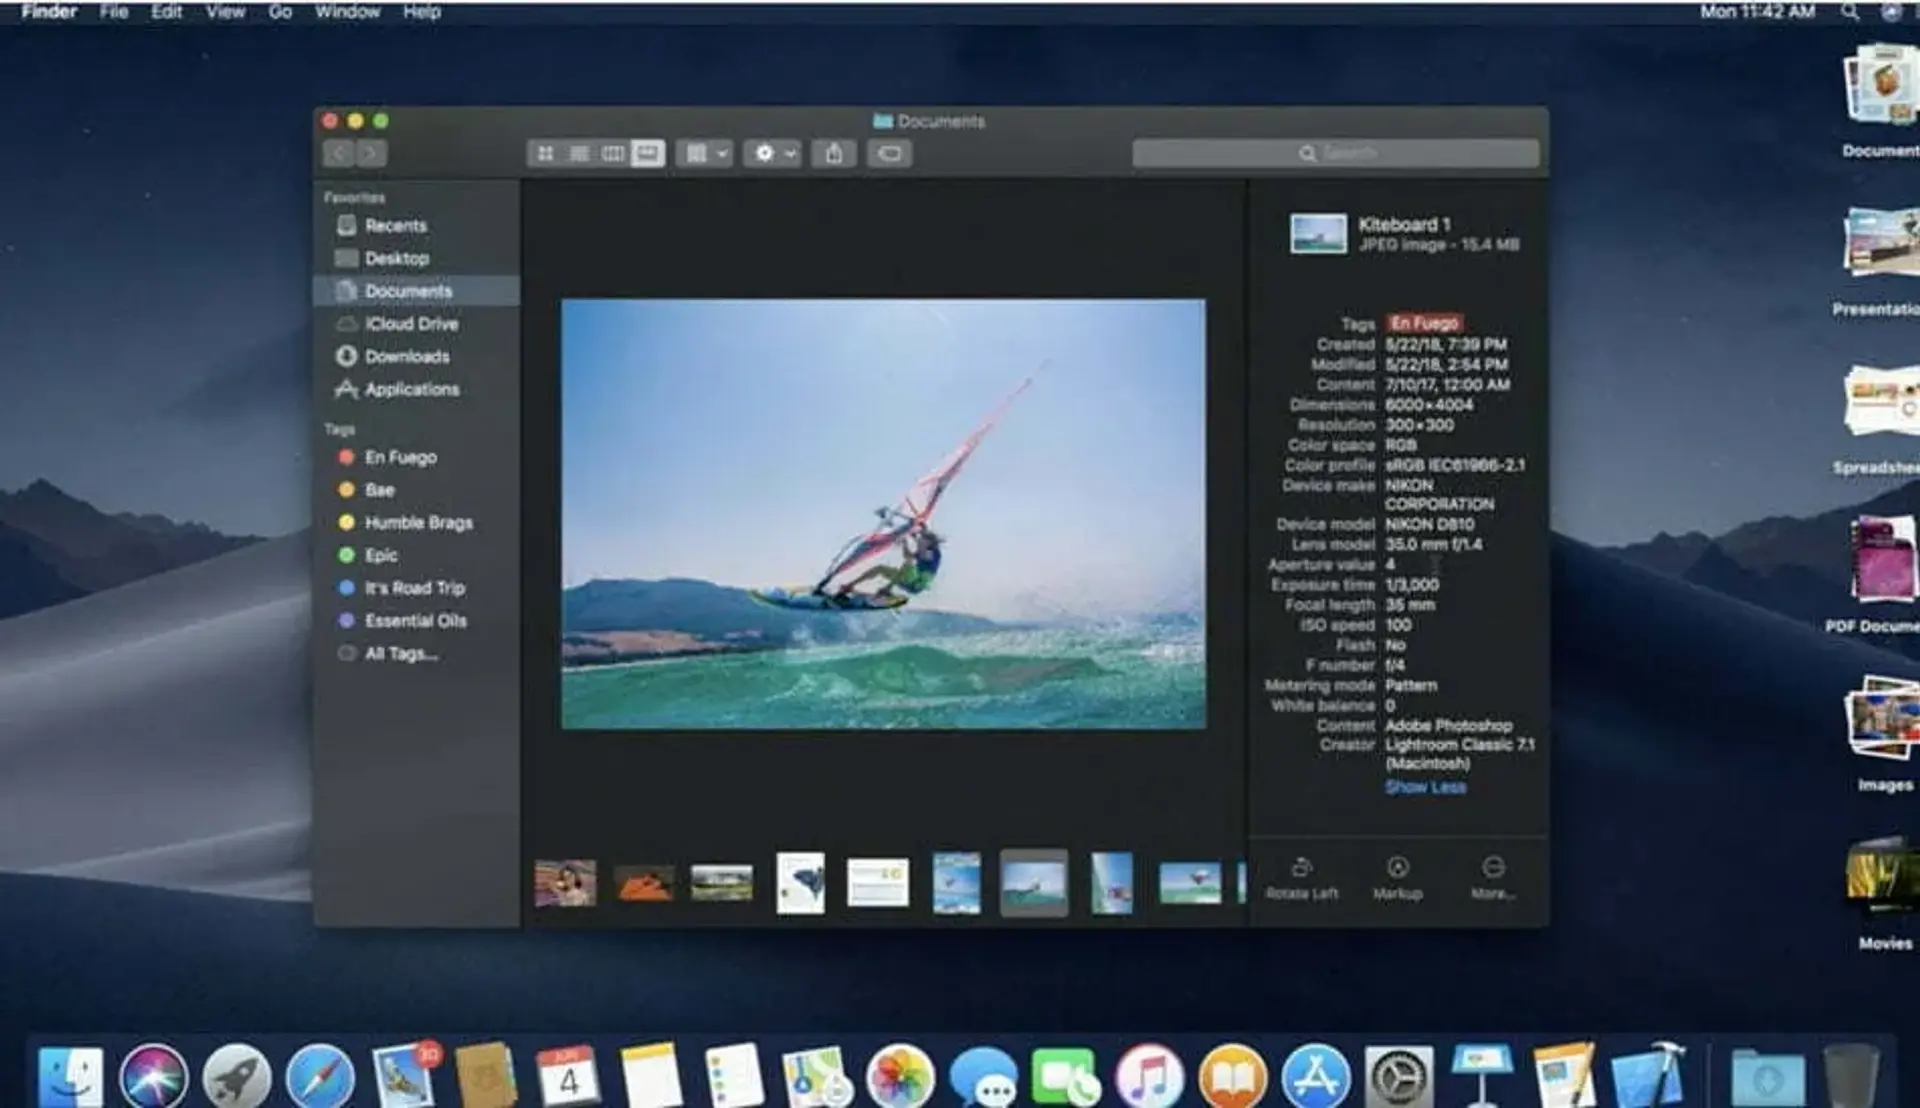The image size is (1920, 1108).
Task: Open the gear action menu dropdown
Action: [772, 153]
